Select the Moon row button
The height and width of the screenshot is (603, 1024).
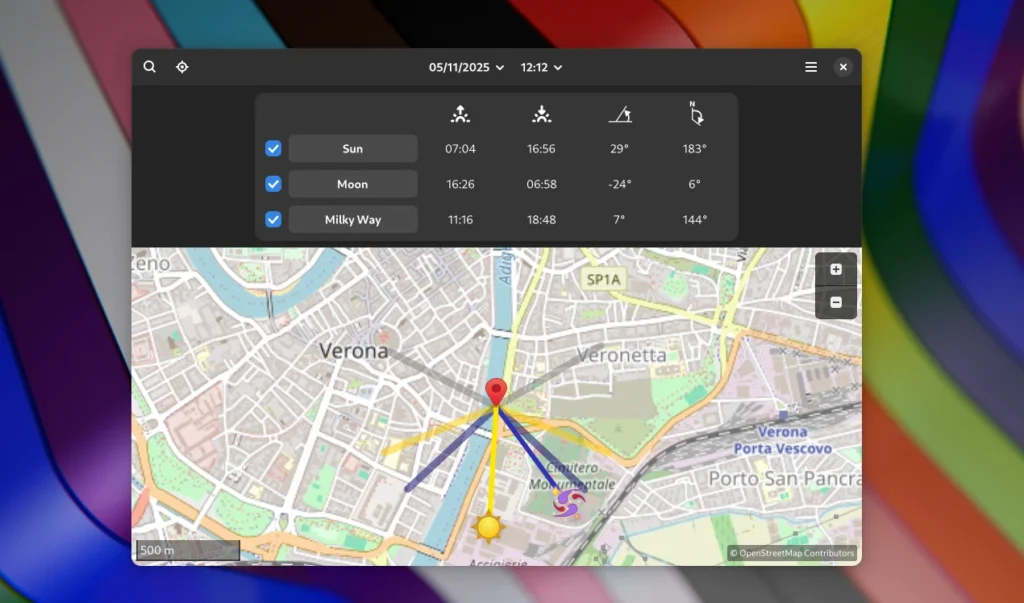[353, 184]
